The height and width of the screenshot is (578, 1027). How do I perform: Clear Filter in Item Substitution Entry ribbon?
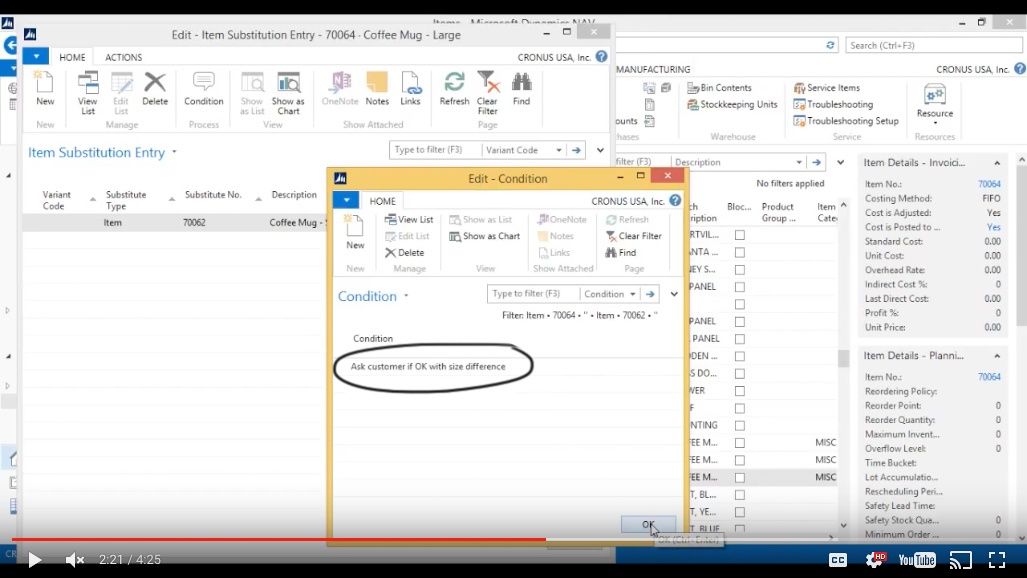pos(487,93)
